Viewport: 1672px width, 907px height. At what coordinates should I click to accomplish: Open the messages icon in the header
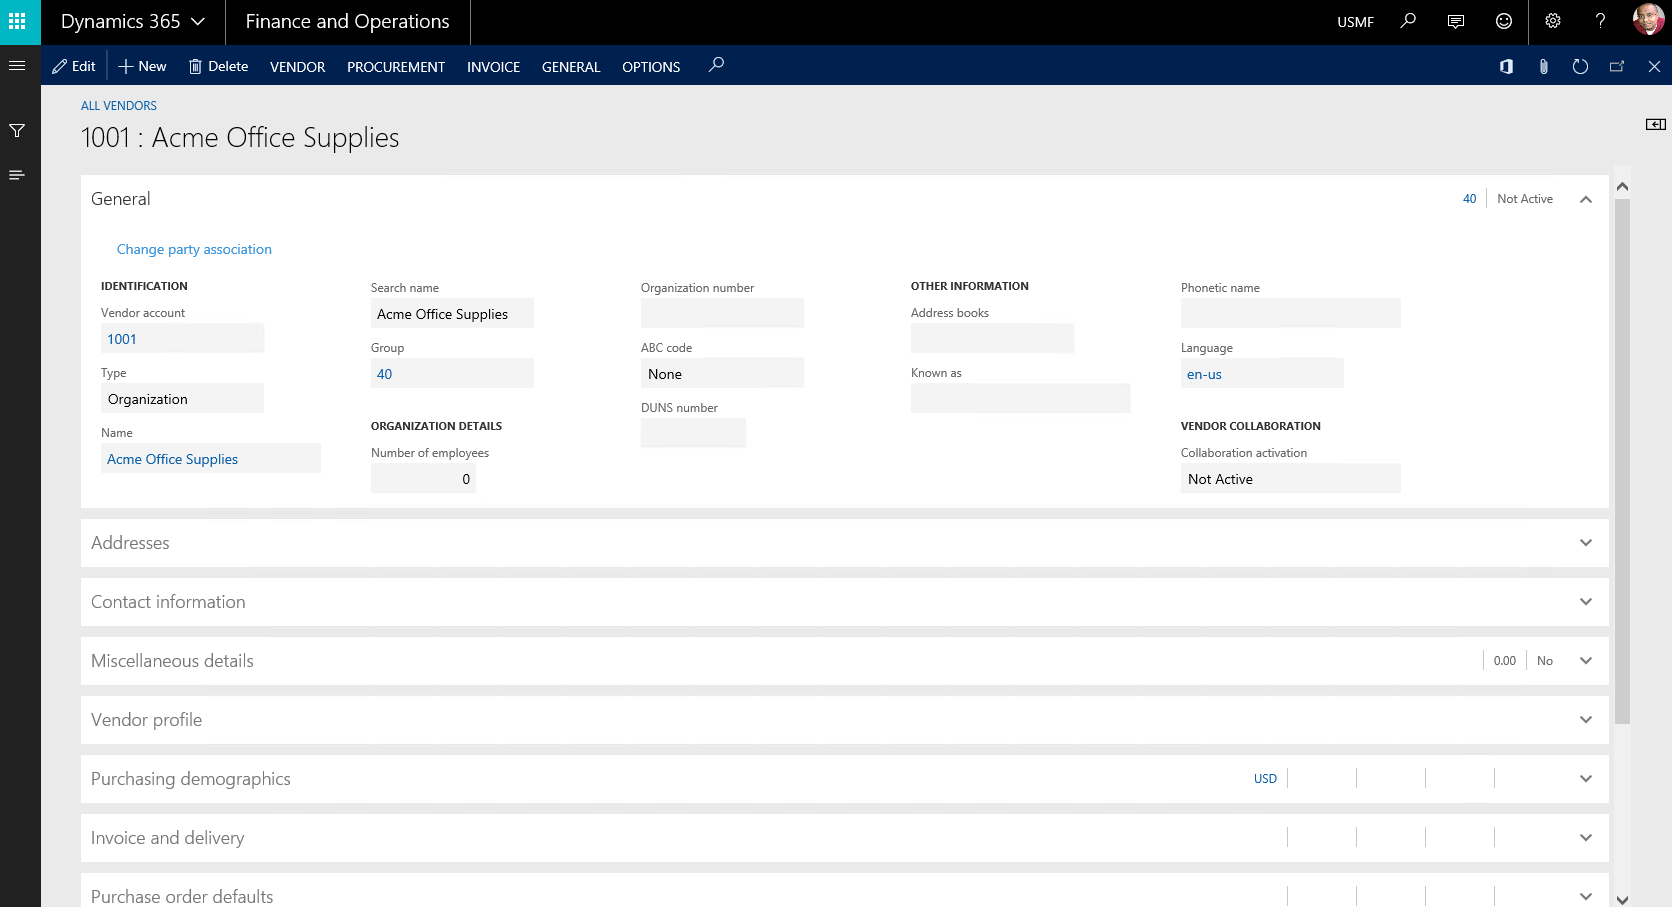(1456, 21)
